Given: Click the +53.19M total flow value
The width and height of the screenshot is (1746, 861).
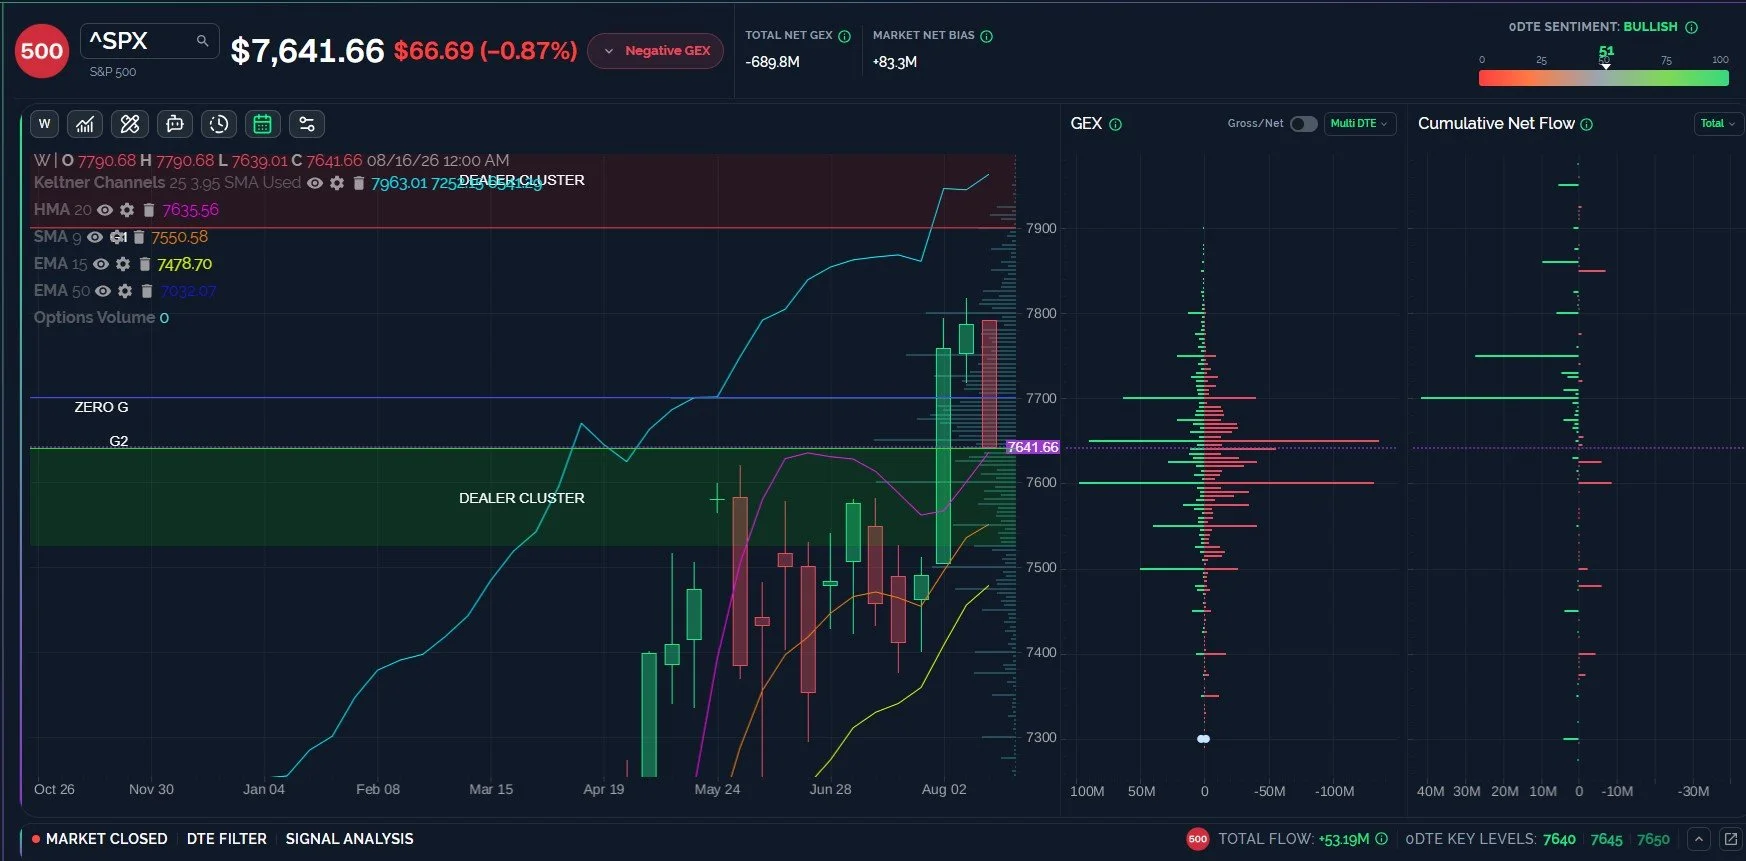Looking at the screenshot, I should coord(1344,839).
